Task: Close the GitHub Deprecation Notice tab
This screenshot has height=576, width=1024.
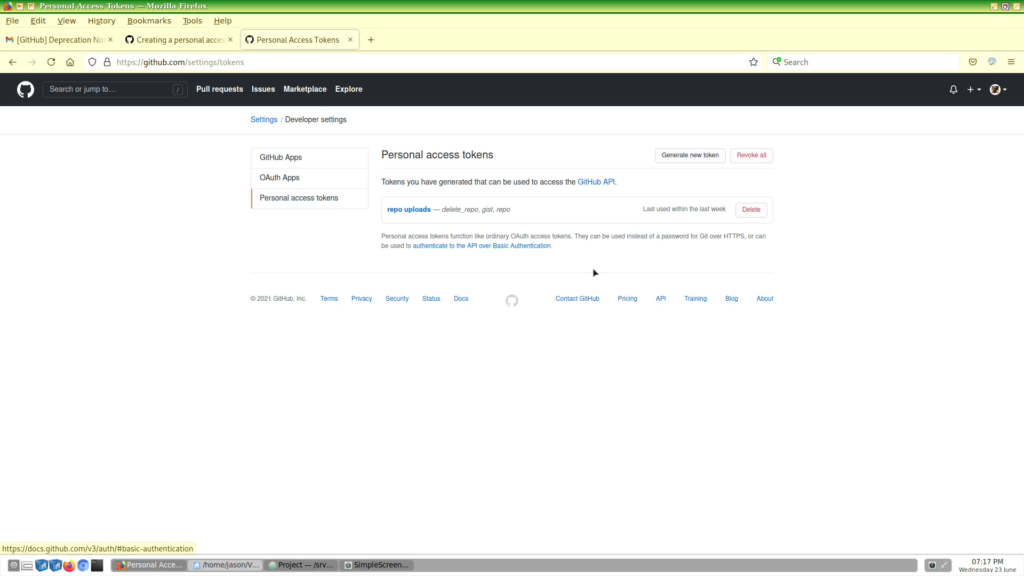Action: [x=110, y=40]
